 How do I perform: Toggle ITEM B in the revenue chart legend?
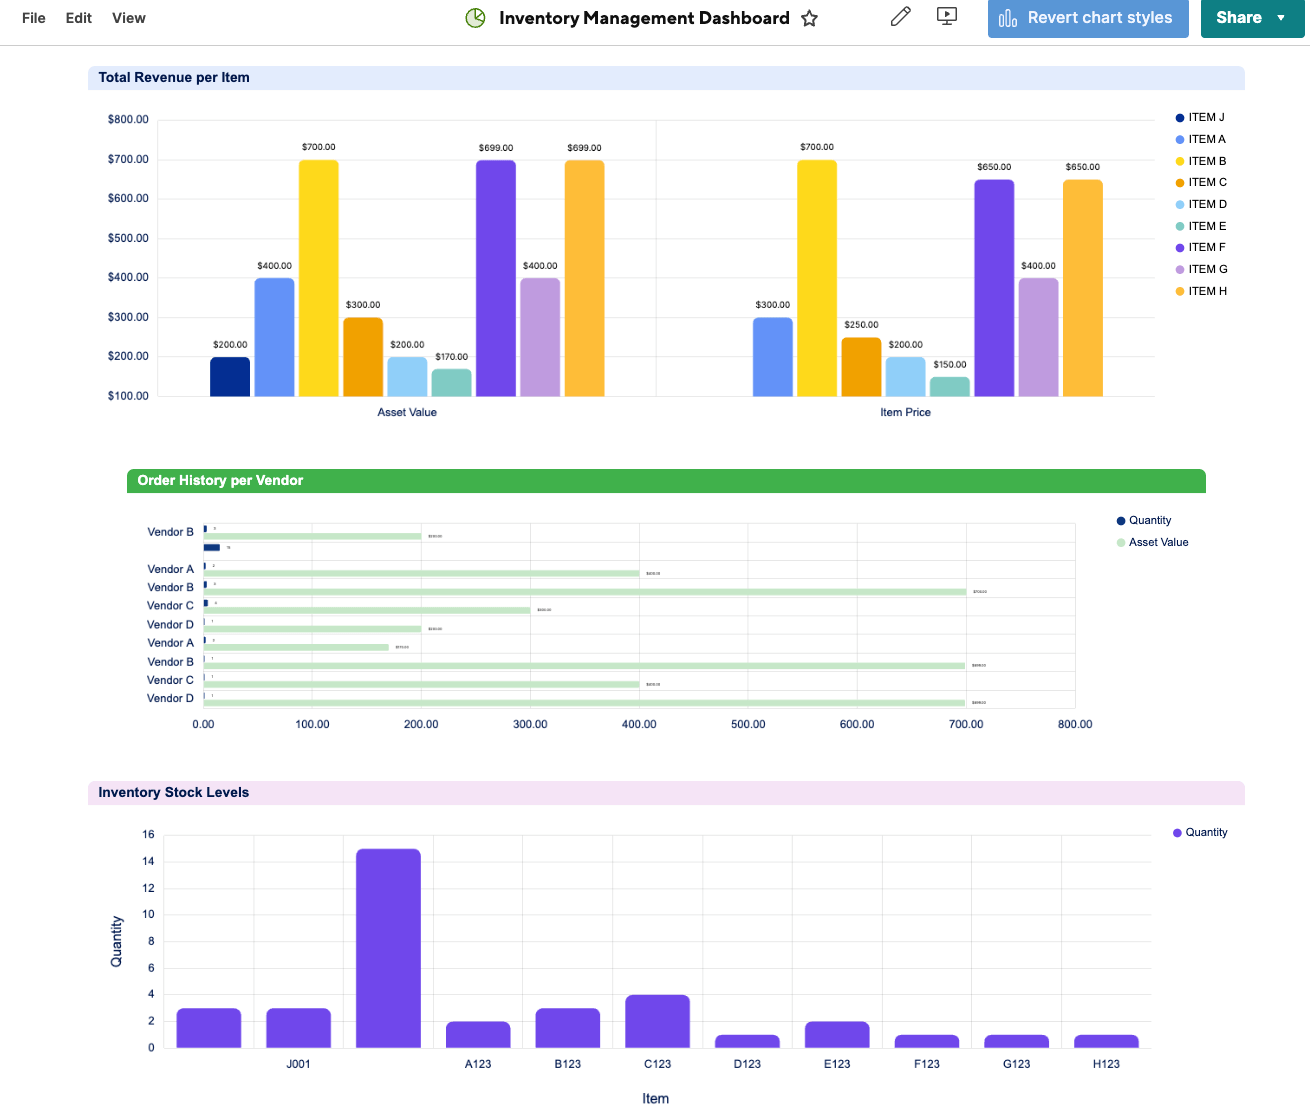1204,160
